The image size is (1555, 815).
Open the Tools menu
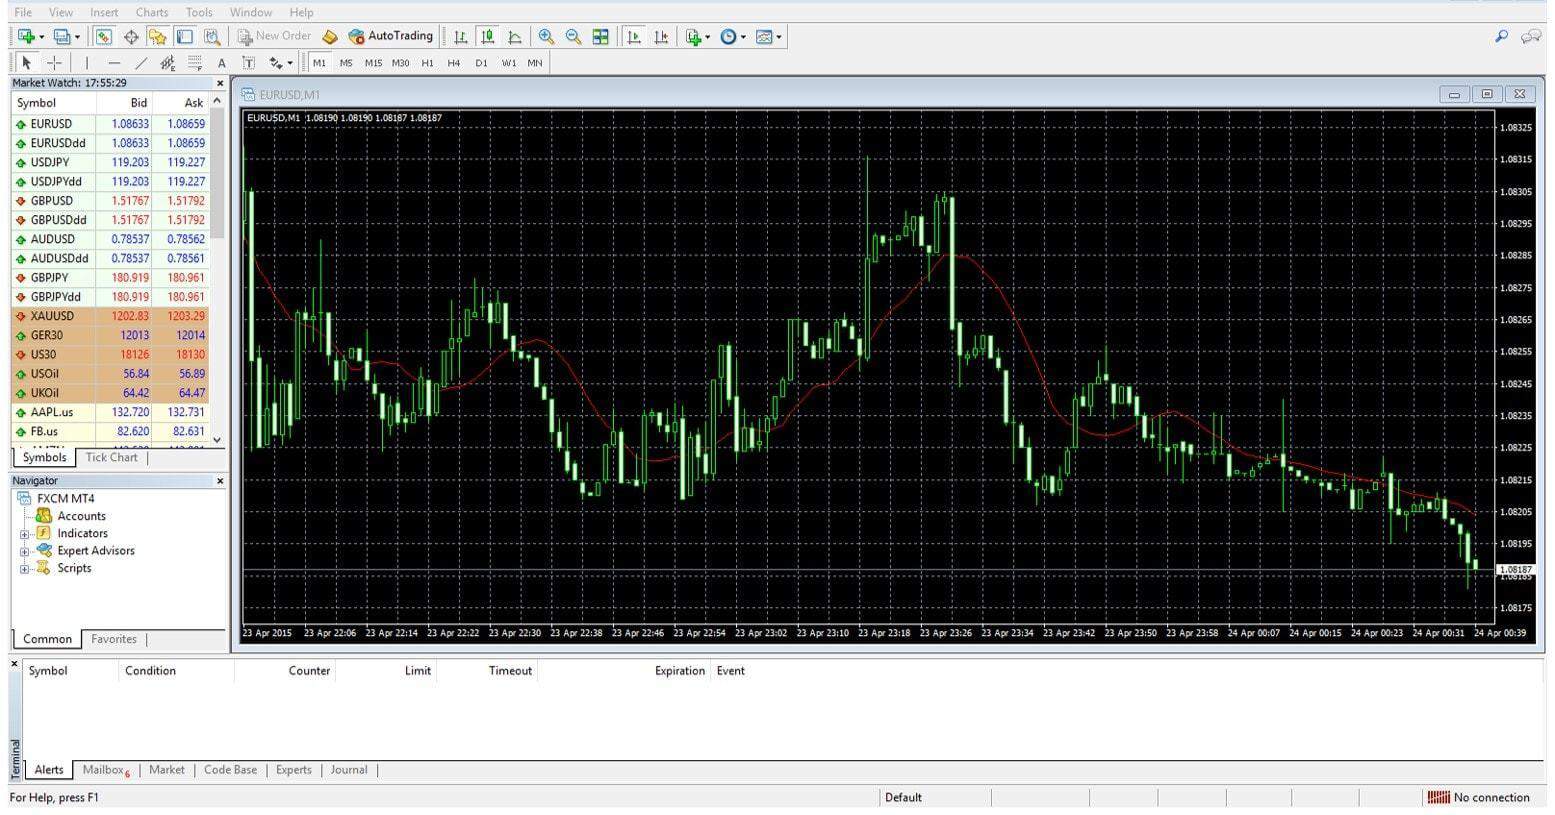(x=199, y=12)
